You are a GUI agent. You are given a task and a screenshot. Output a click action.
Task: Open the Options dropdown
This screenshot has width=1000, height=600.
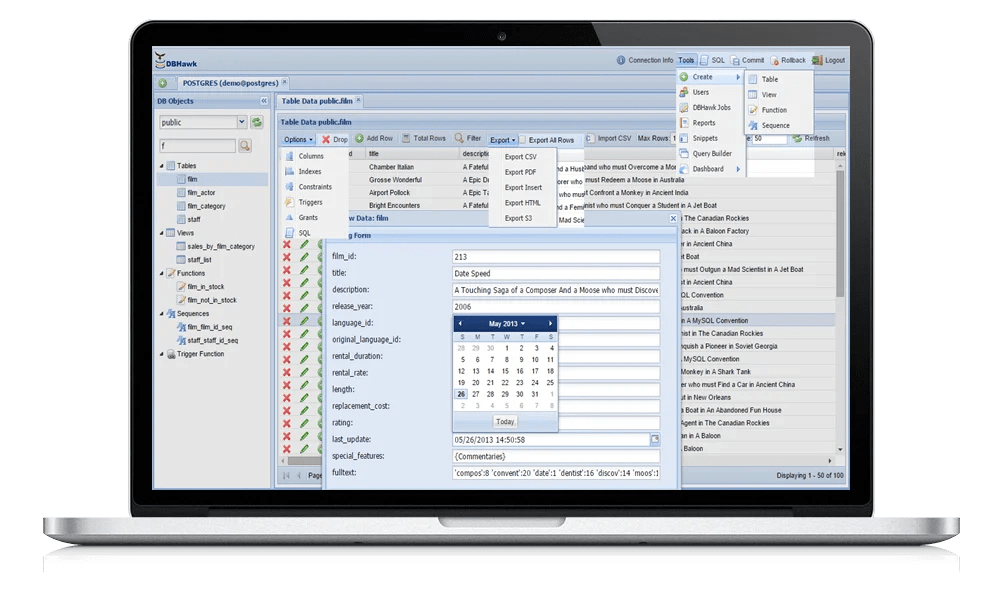point(297,140)
